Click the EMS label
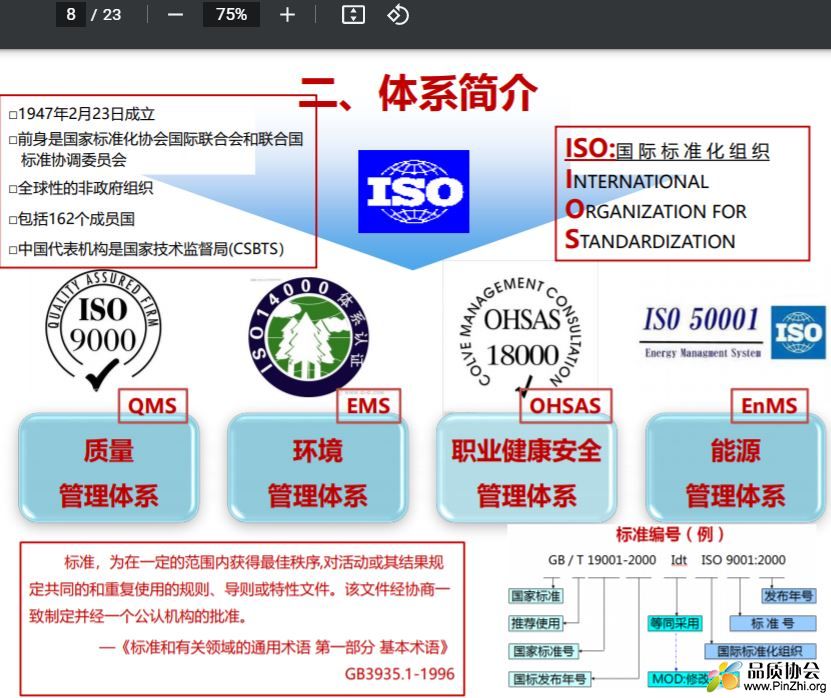 coord(369,406)
